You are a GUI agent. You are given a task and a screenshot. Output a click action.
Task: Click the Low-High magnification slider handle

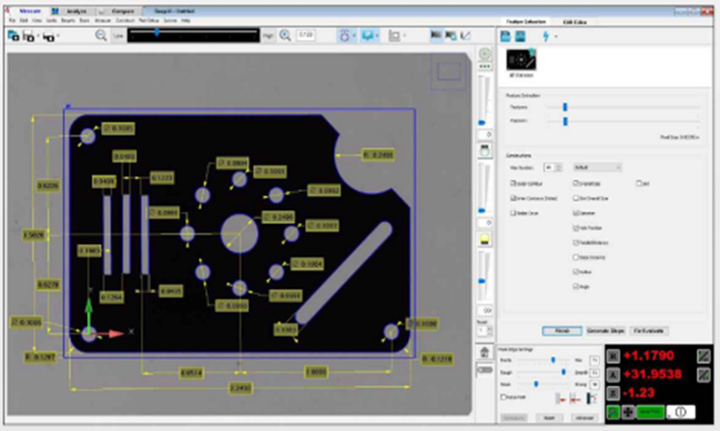point(157,32)
